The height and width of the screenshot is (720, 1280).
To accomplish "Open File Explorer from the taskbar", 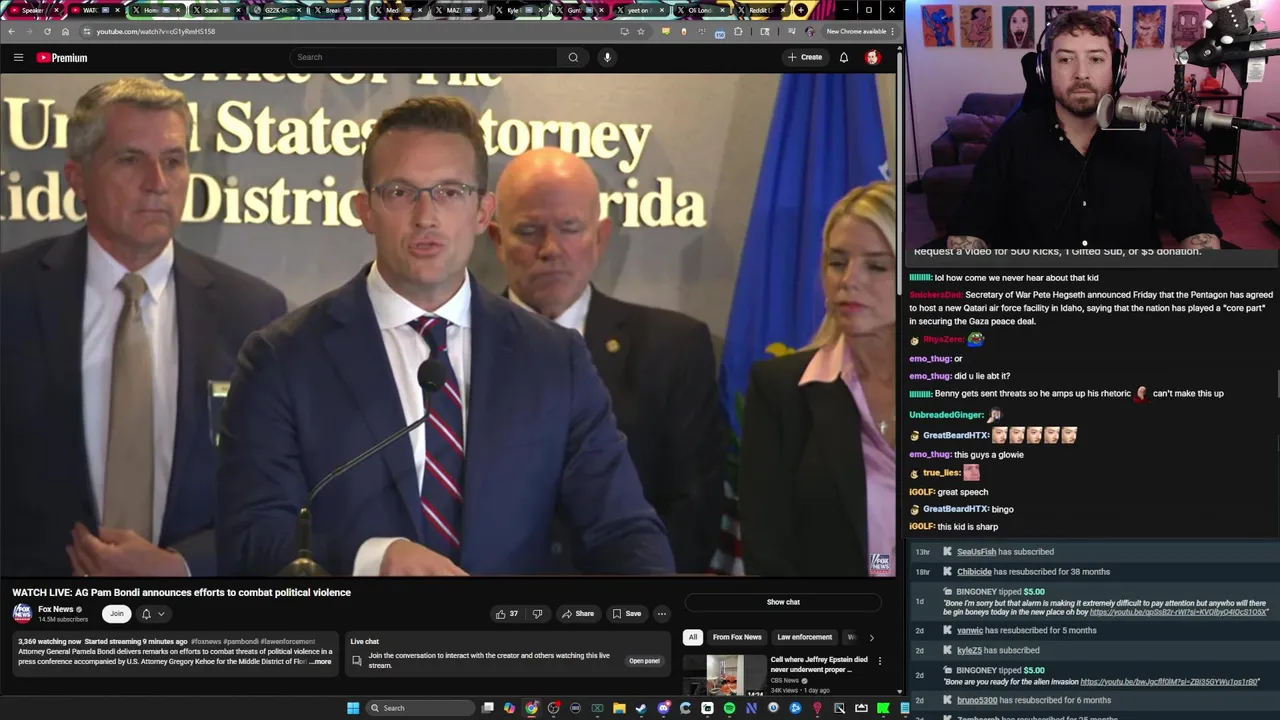I will click(x=619, y=708).
